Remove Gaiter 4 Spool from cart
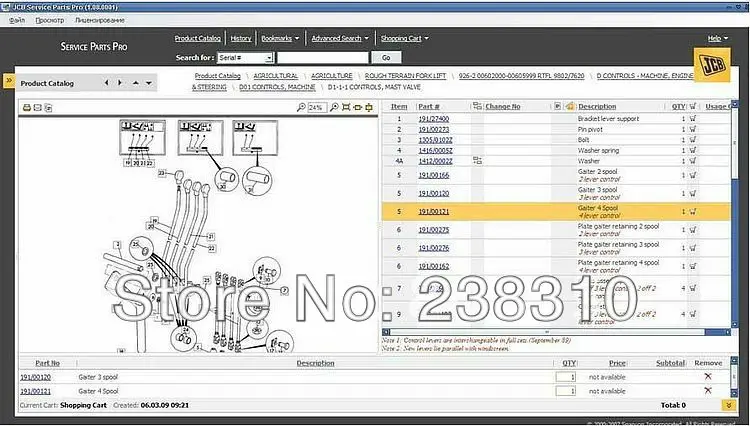 point(708,391)
